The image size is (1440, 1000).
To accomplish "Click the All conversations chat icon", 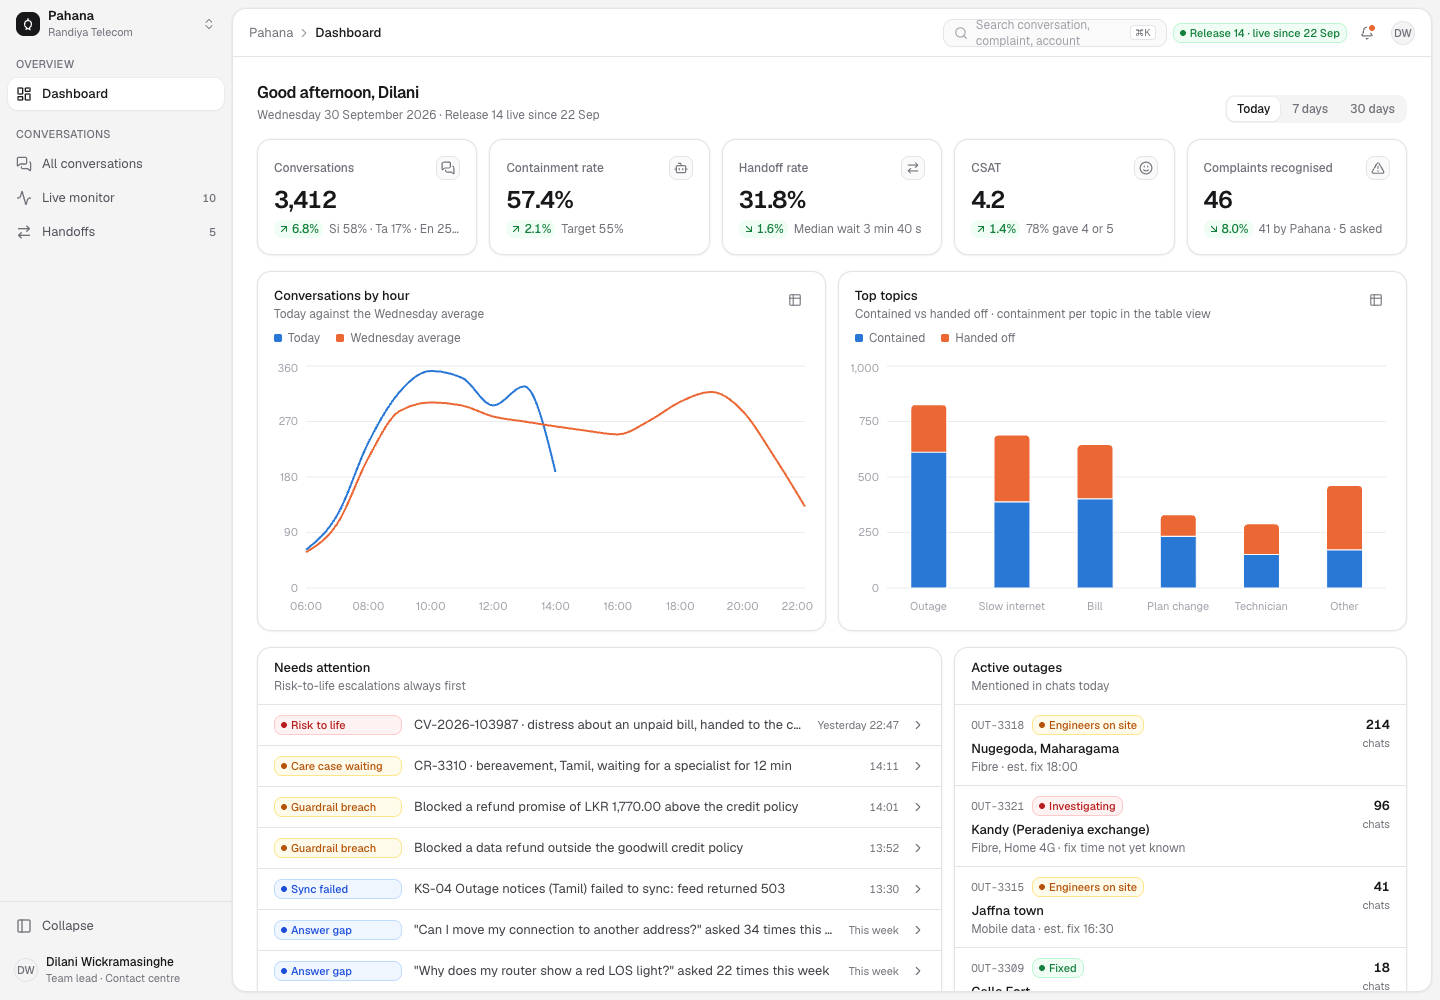I will pyautogui.click(x=24, y=164).
